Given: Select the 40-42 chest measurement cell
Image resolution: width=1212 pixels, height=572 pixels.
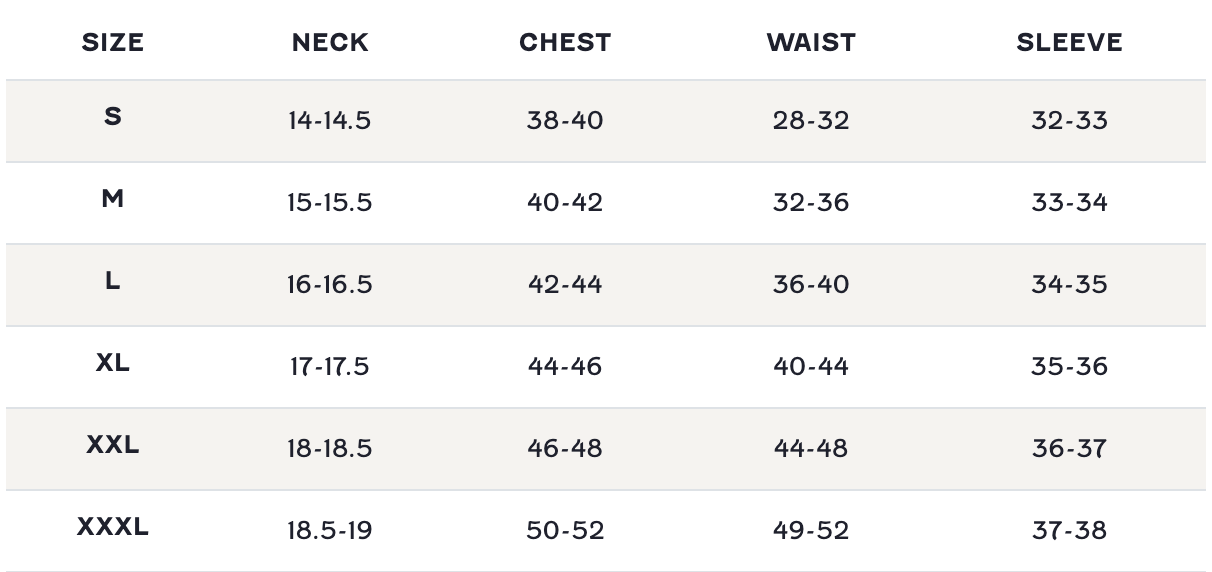Looking at the screenshot, I should click(565, 202).
